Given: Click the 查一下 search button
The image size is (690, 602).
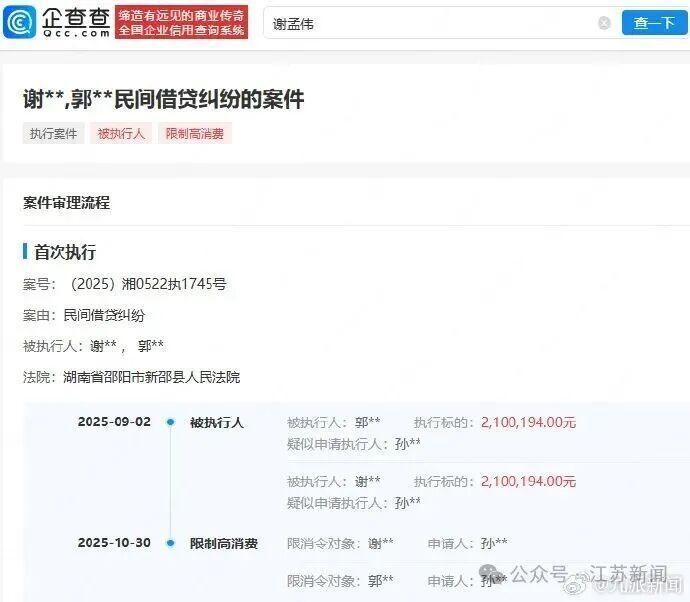Looking at the screenshot, I should (x=654, y=23).
